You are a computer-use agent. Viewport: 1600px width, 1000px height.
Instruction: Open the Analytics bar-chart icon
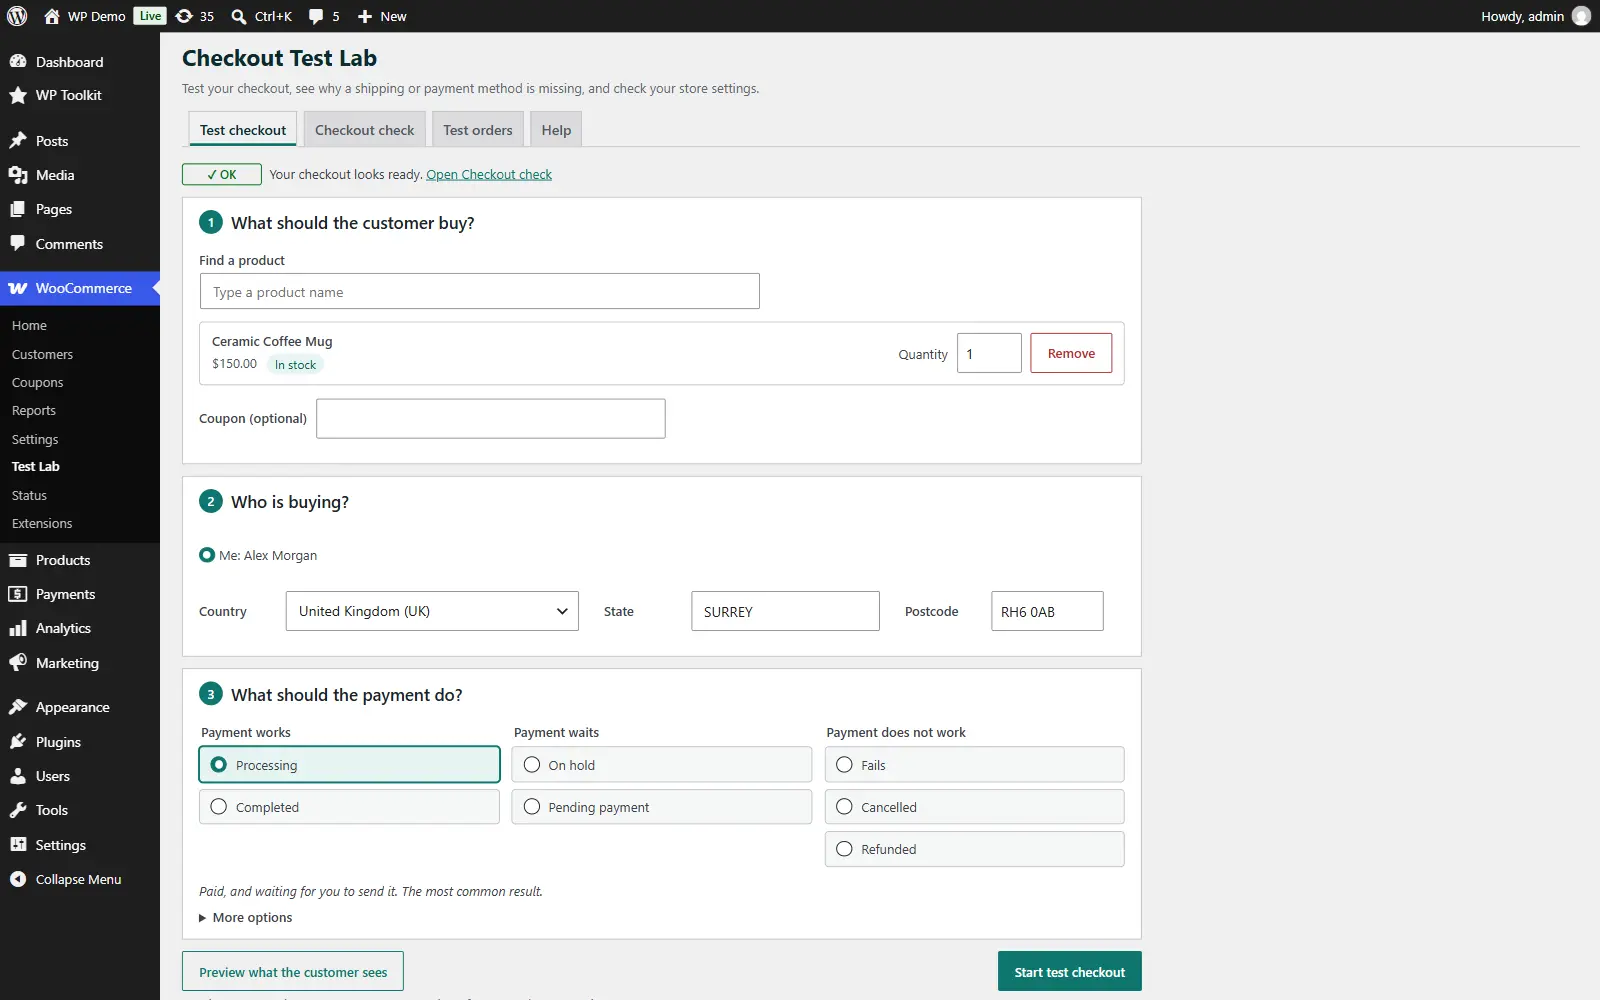(18, 628)
